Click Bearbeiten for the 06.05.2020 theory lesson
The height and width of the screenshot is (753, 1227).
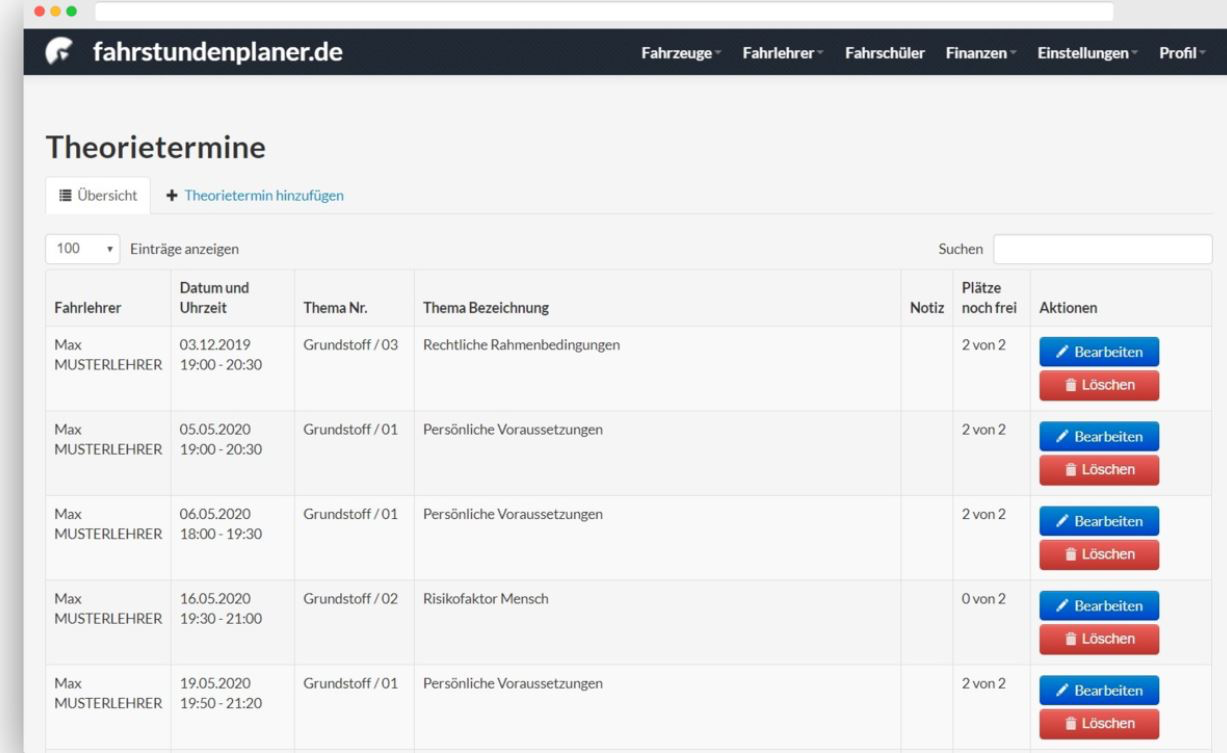[1098, 520]
